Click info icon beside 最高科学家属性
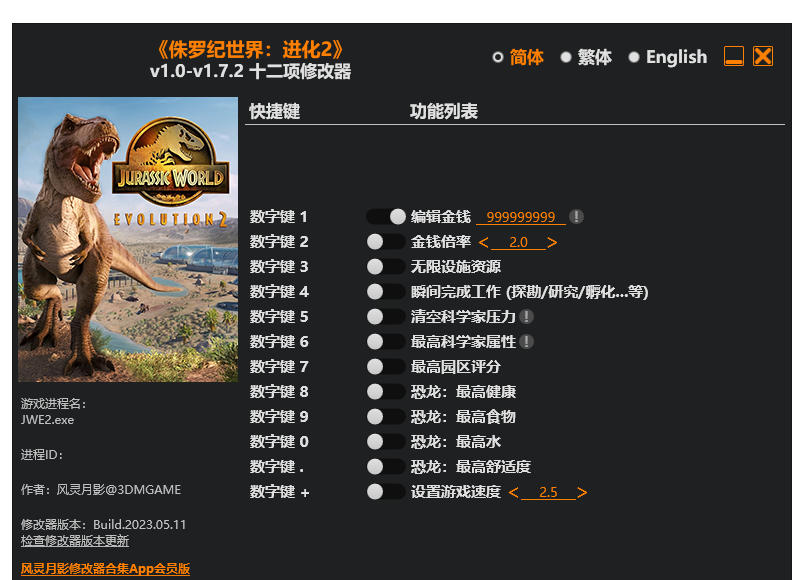Screen dimensions: 805x580 click(x=526, y=341)
